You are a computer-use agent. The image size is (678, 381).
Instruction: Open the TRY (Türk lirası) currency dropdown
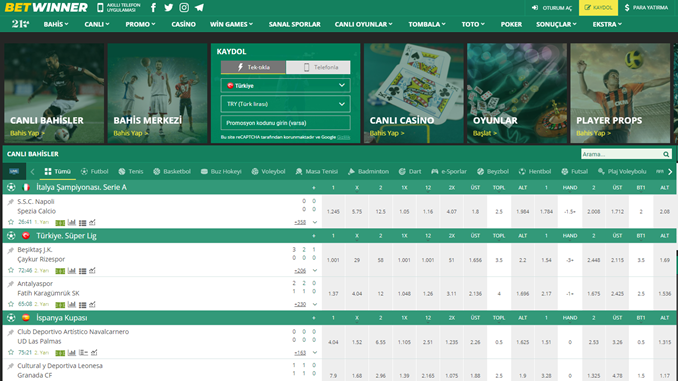[x=285, y=104]
